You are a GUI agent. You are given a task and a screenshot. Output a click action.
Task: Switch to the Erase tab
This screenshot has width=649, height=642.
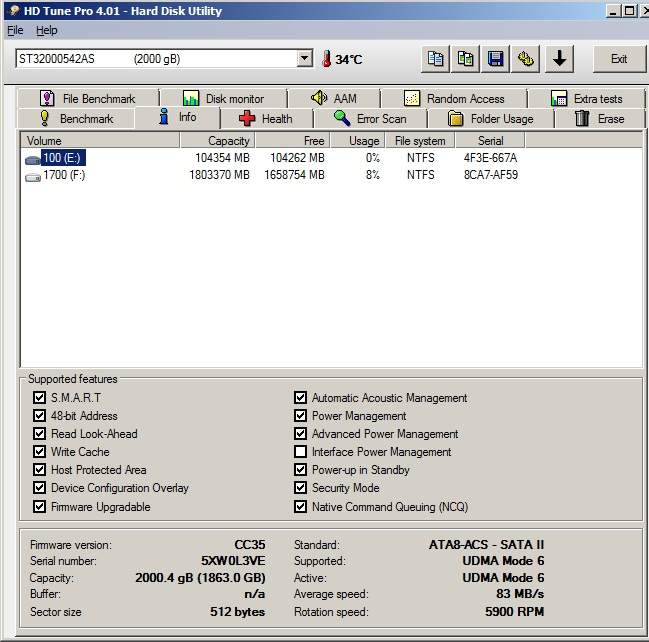(600, 119)
